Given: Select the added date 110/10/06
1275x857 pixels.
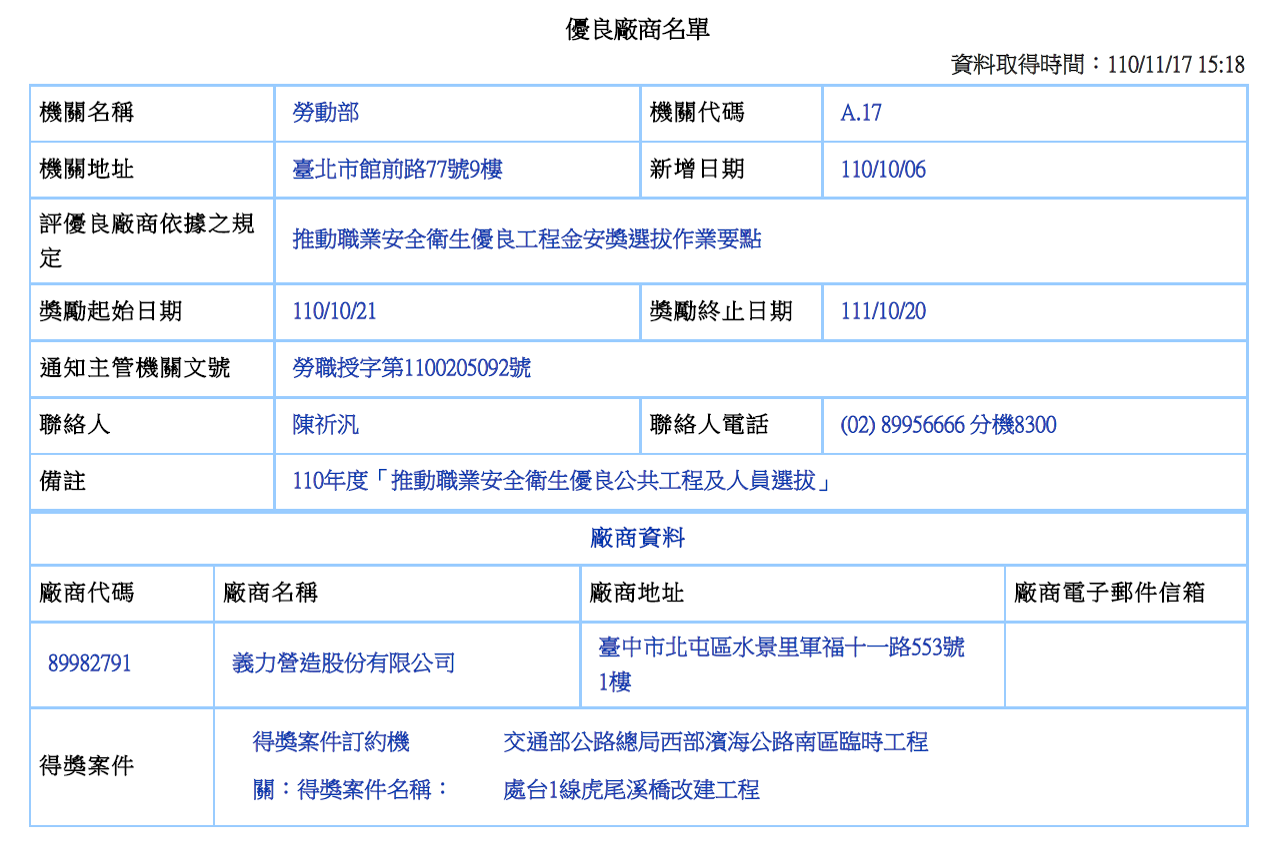Looking at the screenshot, I should point(883,170).
